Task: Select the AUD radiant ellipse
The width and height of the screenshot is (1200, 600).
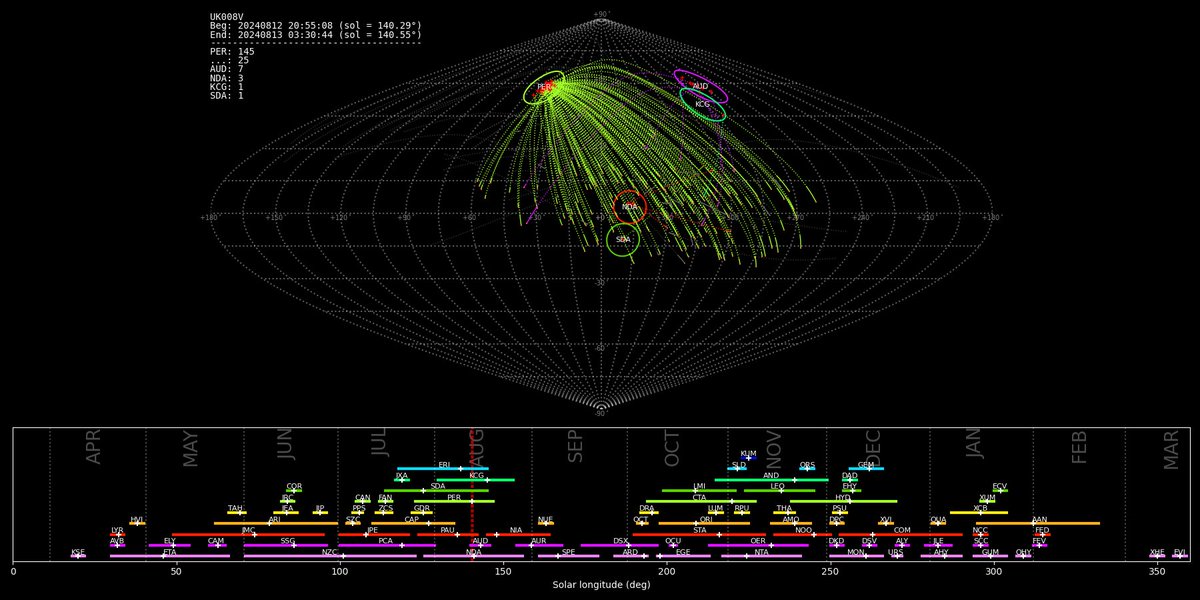Action: pos(700,87)
